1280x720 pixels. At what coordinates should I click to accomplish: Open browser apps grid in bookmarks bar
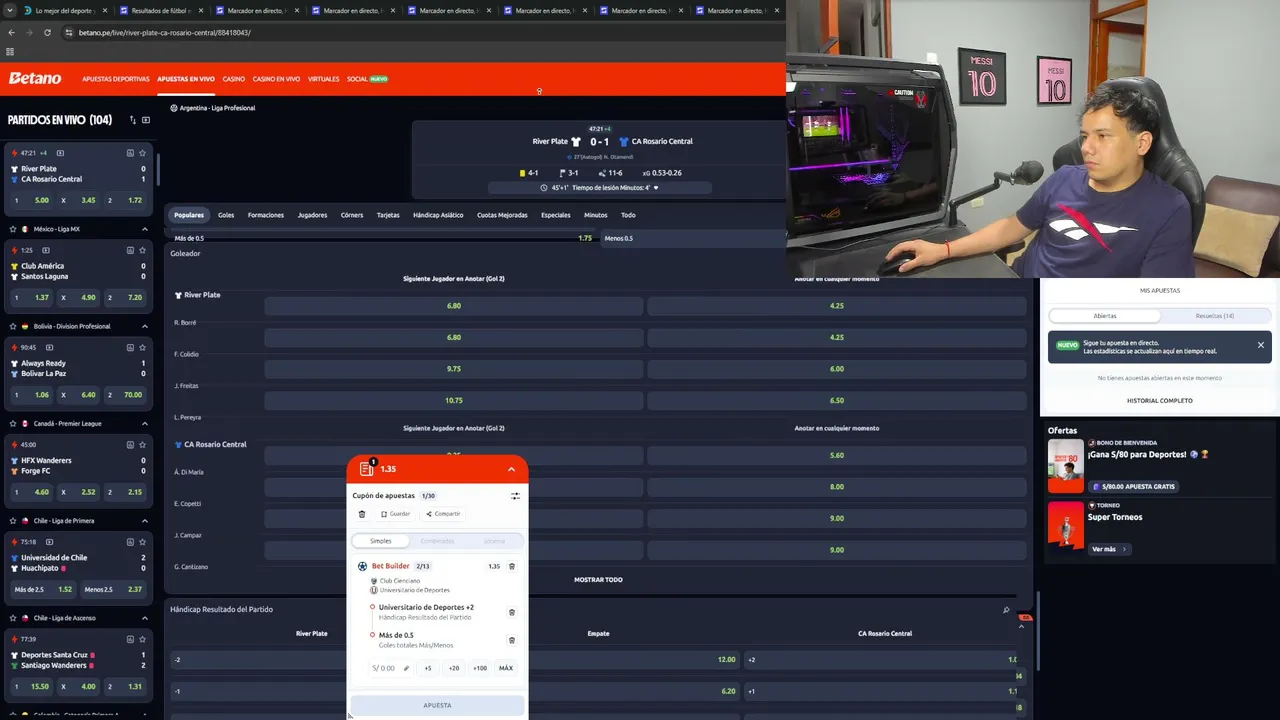(10, 52)
